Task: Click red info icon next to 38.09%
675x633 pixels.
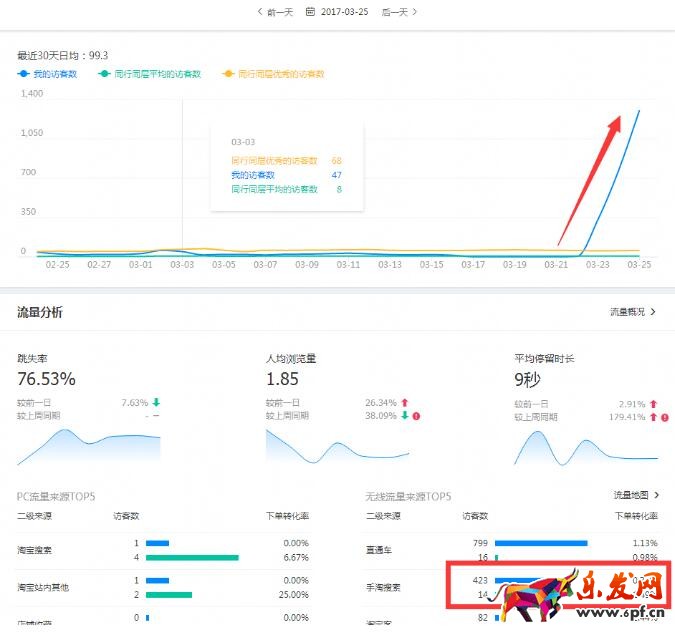Action: [415, 416]
